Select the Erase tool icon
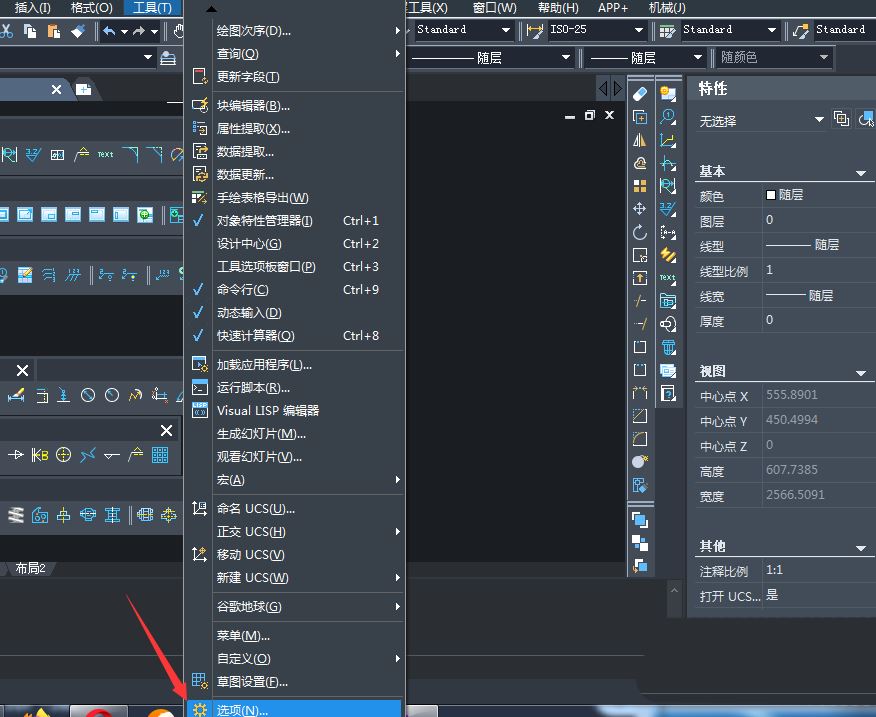Screen dimensions: 876x717 640,94
